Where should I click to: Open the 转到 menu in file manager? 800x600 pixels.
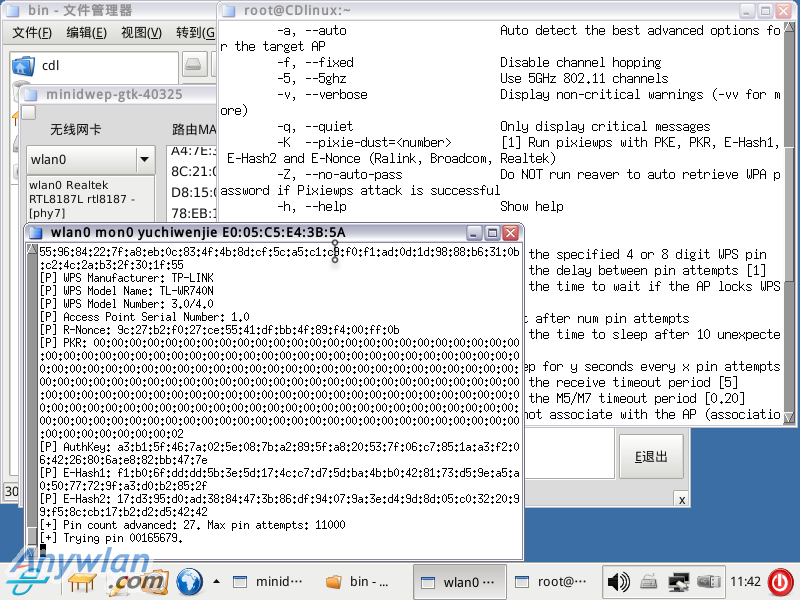(195, 33)
